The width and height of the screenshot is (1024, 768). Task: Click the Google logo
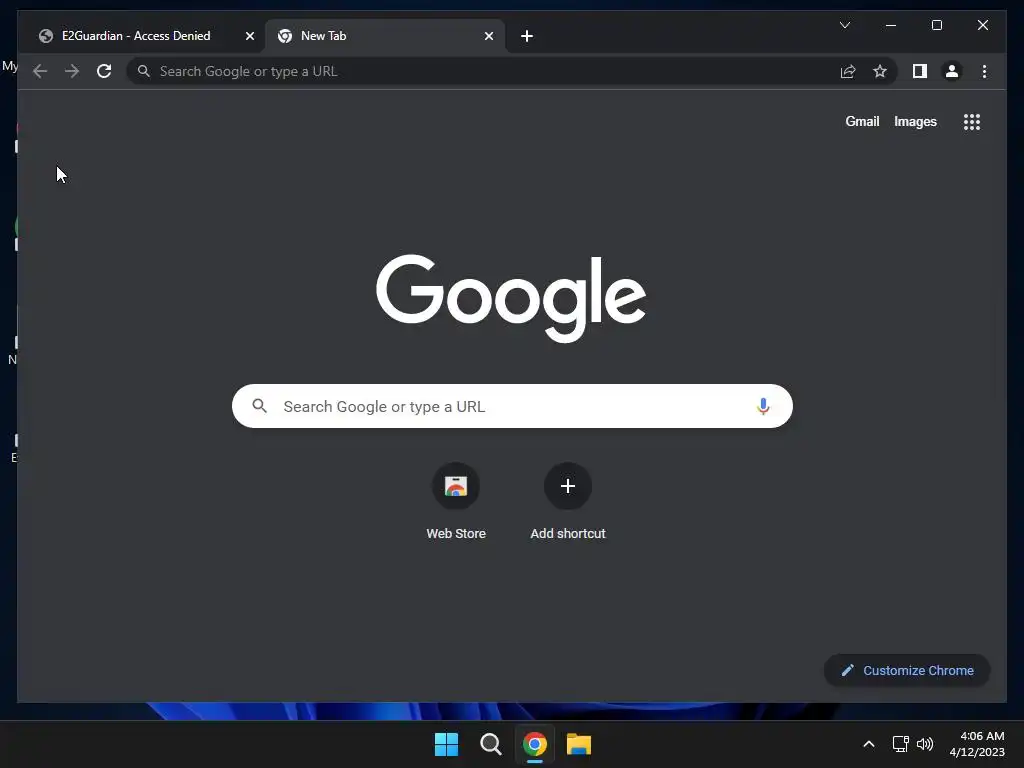(x=511, y=298)
